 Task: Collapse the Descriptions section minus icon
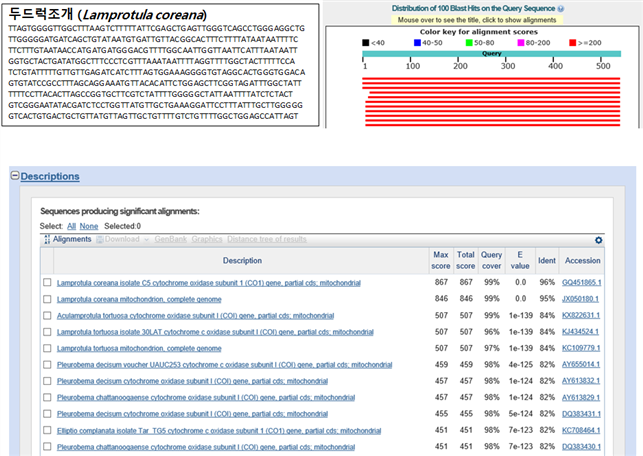coord(15,176)
